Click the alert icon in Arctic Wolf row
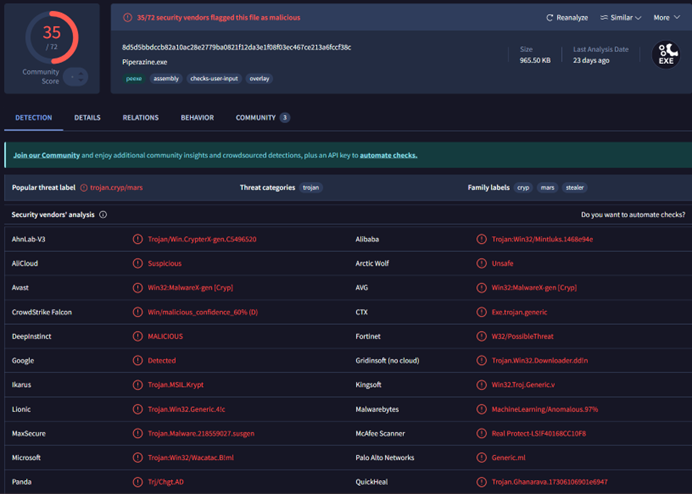This screenshot has height=494, width=692. pos(481,264)
